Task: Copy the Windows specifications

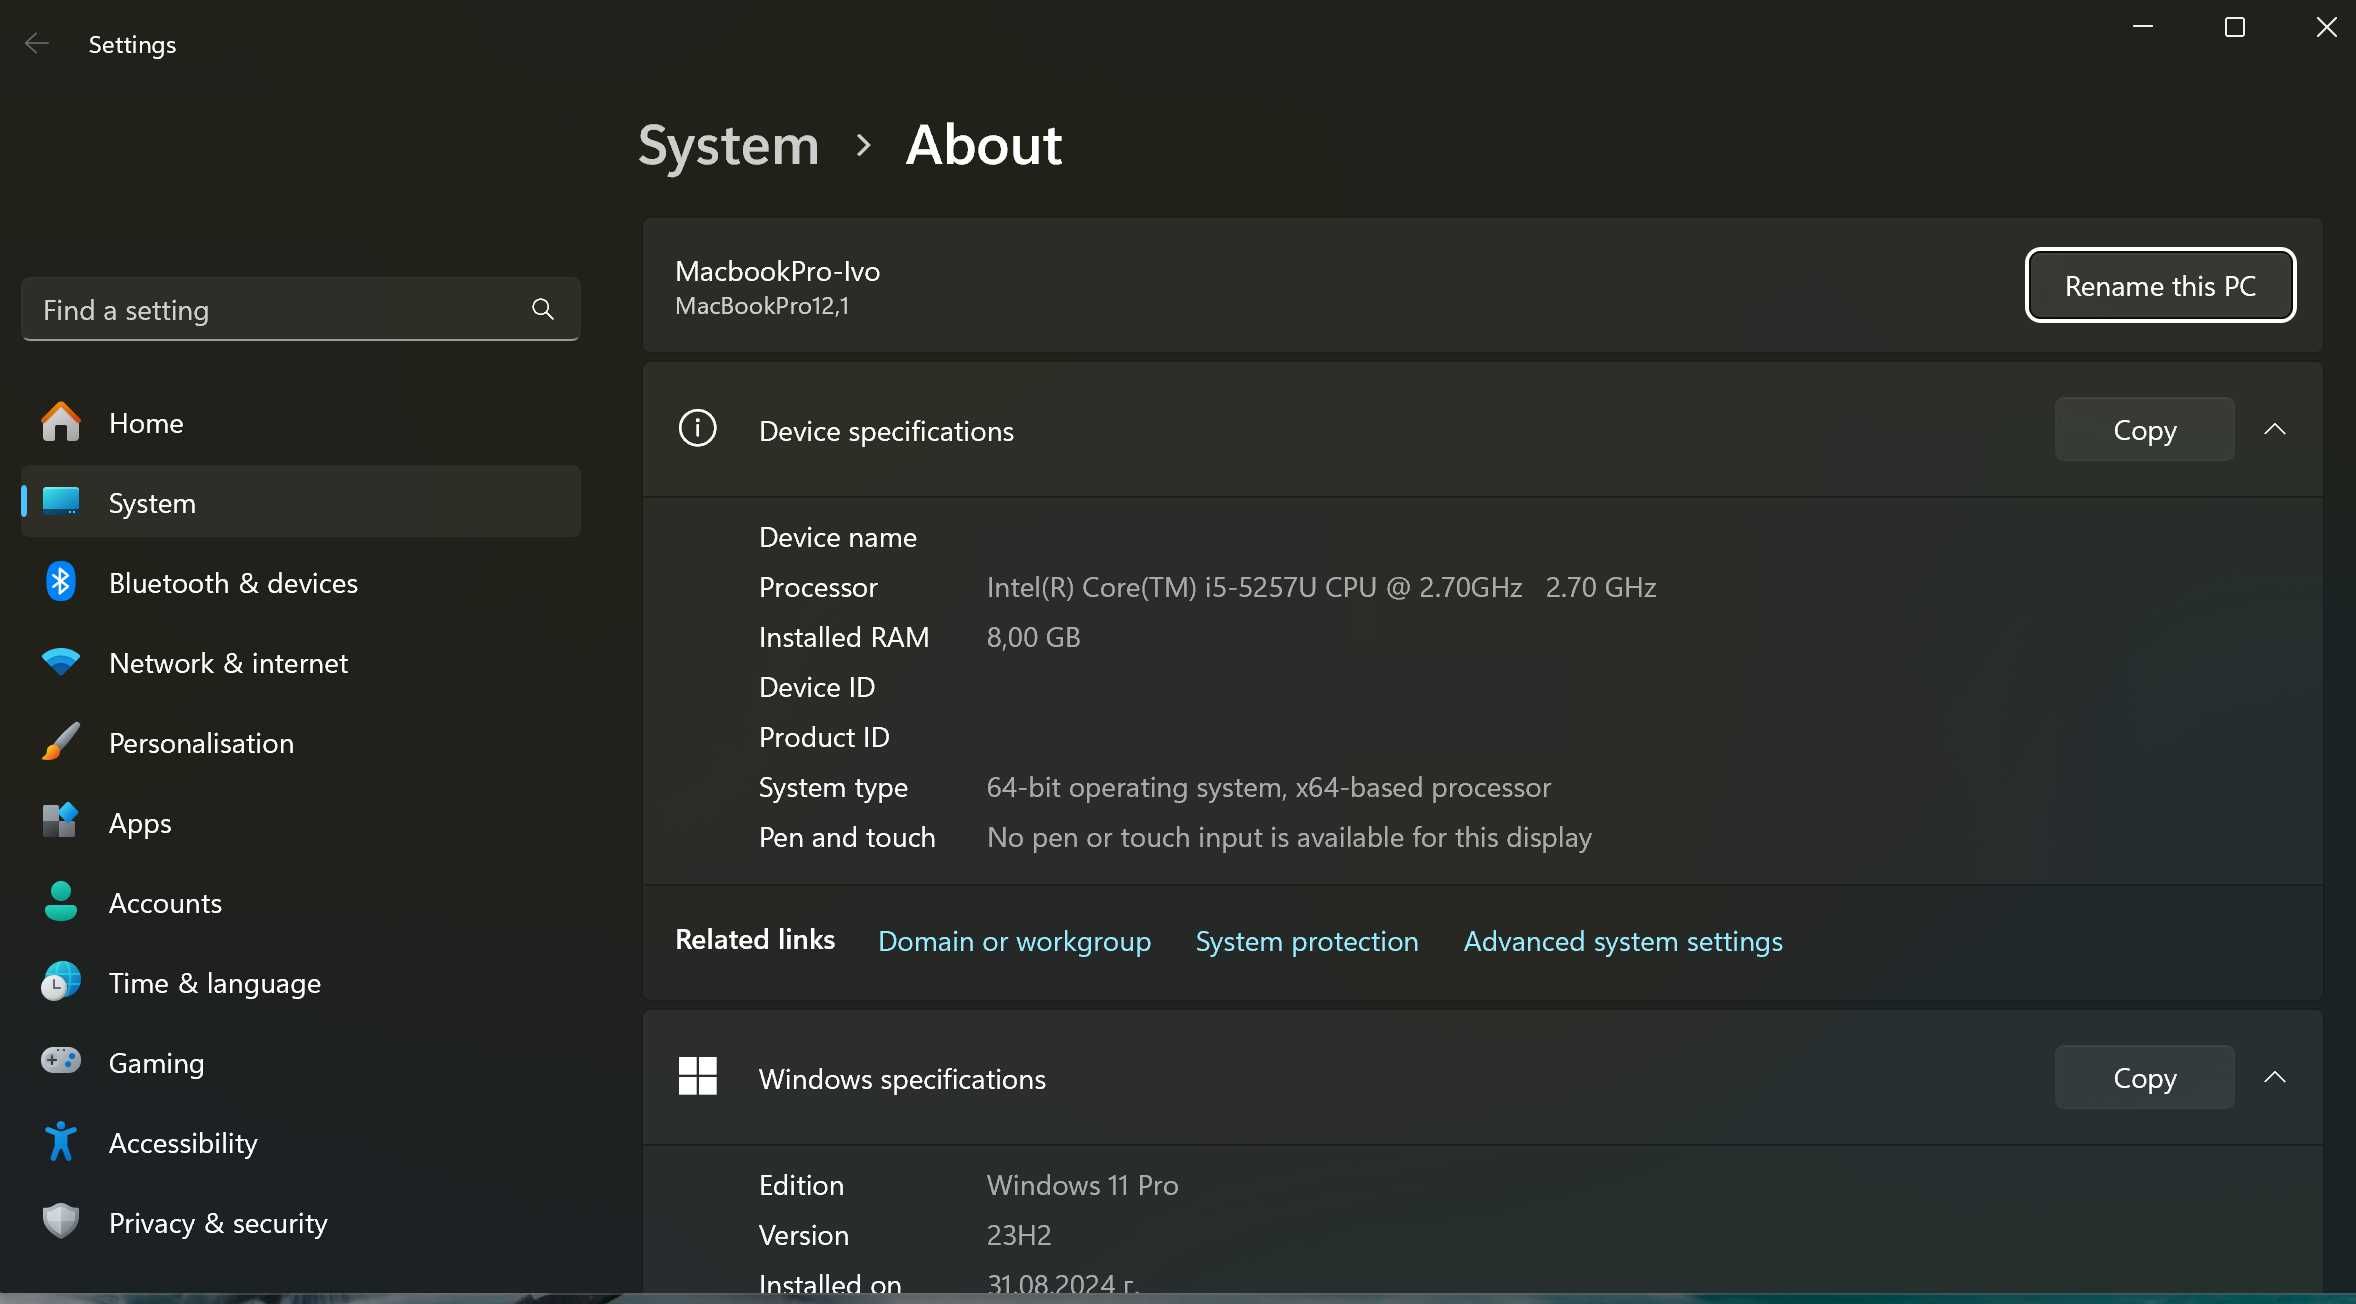Action: pyautogui.click(x=2144, y=1077)
